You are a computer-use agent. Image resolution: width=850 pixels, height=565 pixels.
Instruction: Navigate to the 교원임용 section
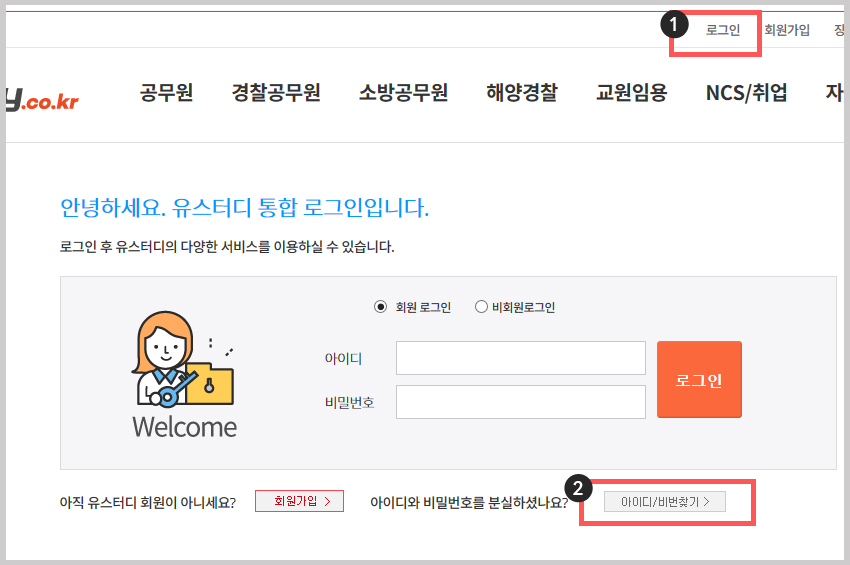click(x=631, y=93)
